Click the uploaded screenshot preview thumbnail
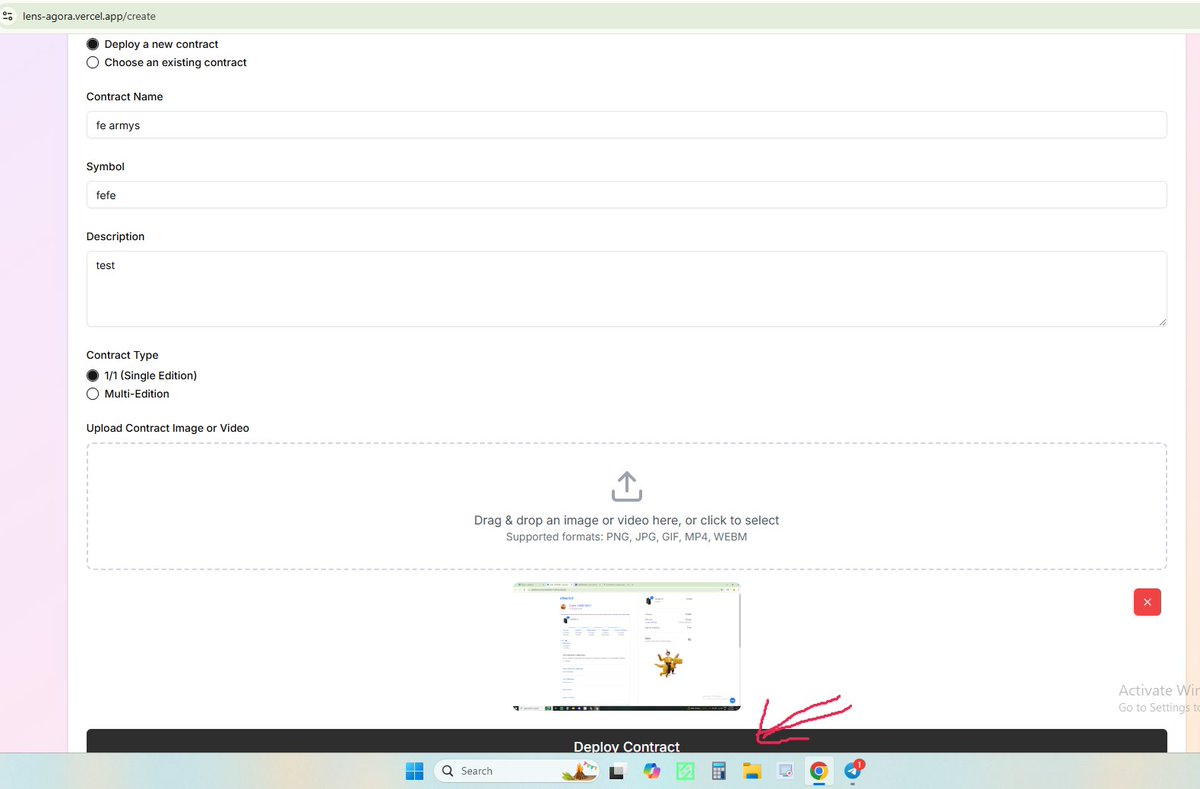 (627, 646)
